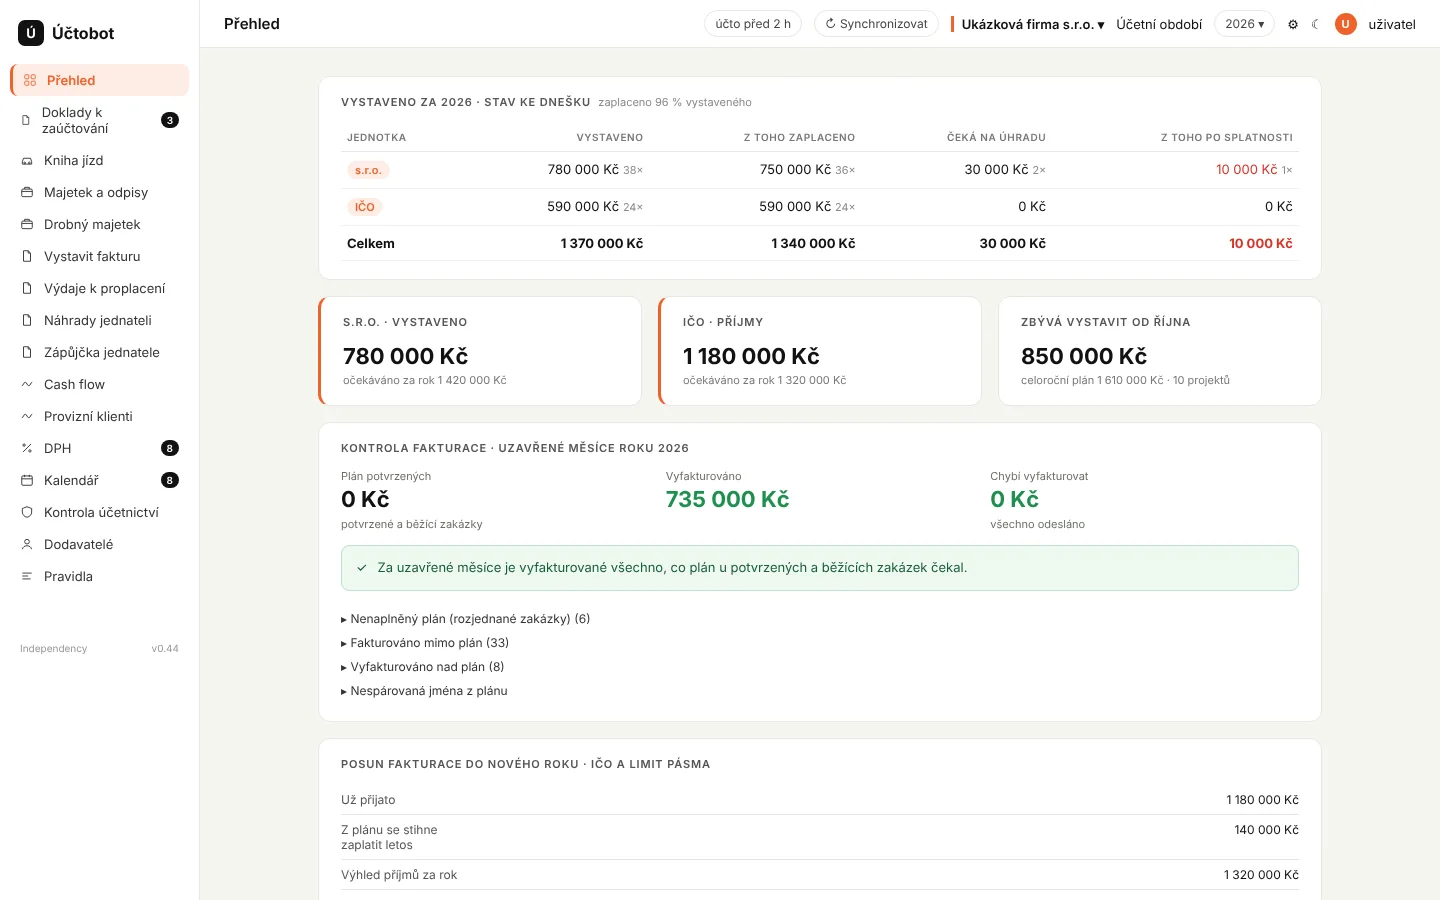
Task: Go to Náhrady jednateli page
Action: coord(100,320)
